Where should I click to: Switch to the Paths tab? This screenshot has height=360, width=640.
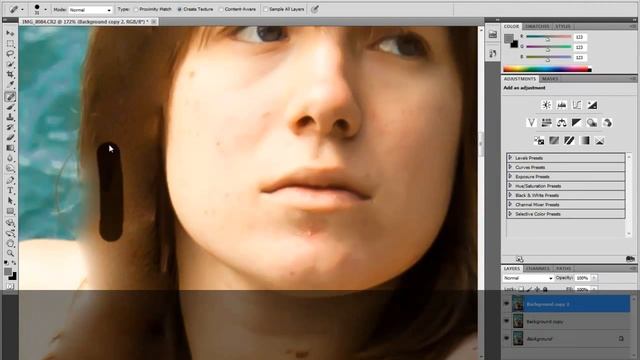(563, 269)
